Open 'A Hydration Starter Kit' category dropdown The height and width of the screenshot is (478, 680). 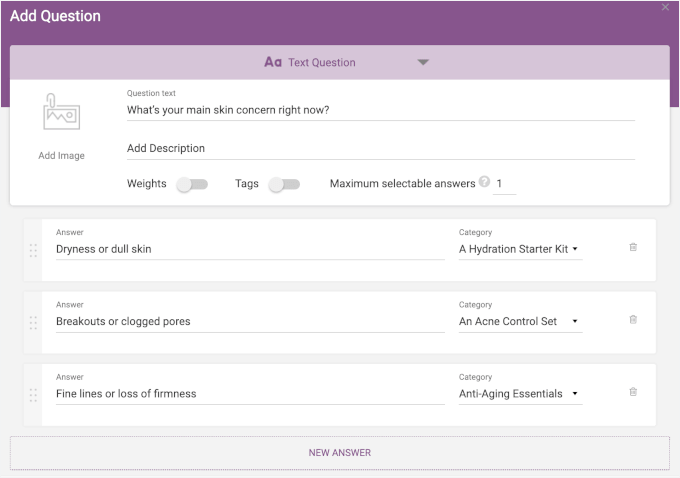pyautogui.click(x=520, y=249)
